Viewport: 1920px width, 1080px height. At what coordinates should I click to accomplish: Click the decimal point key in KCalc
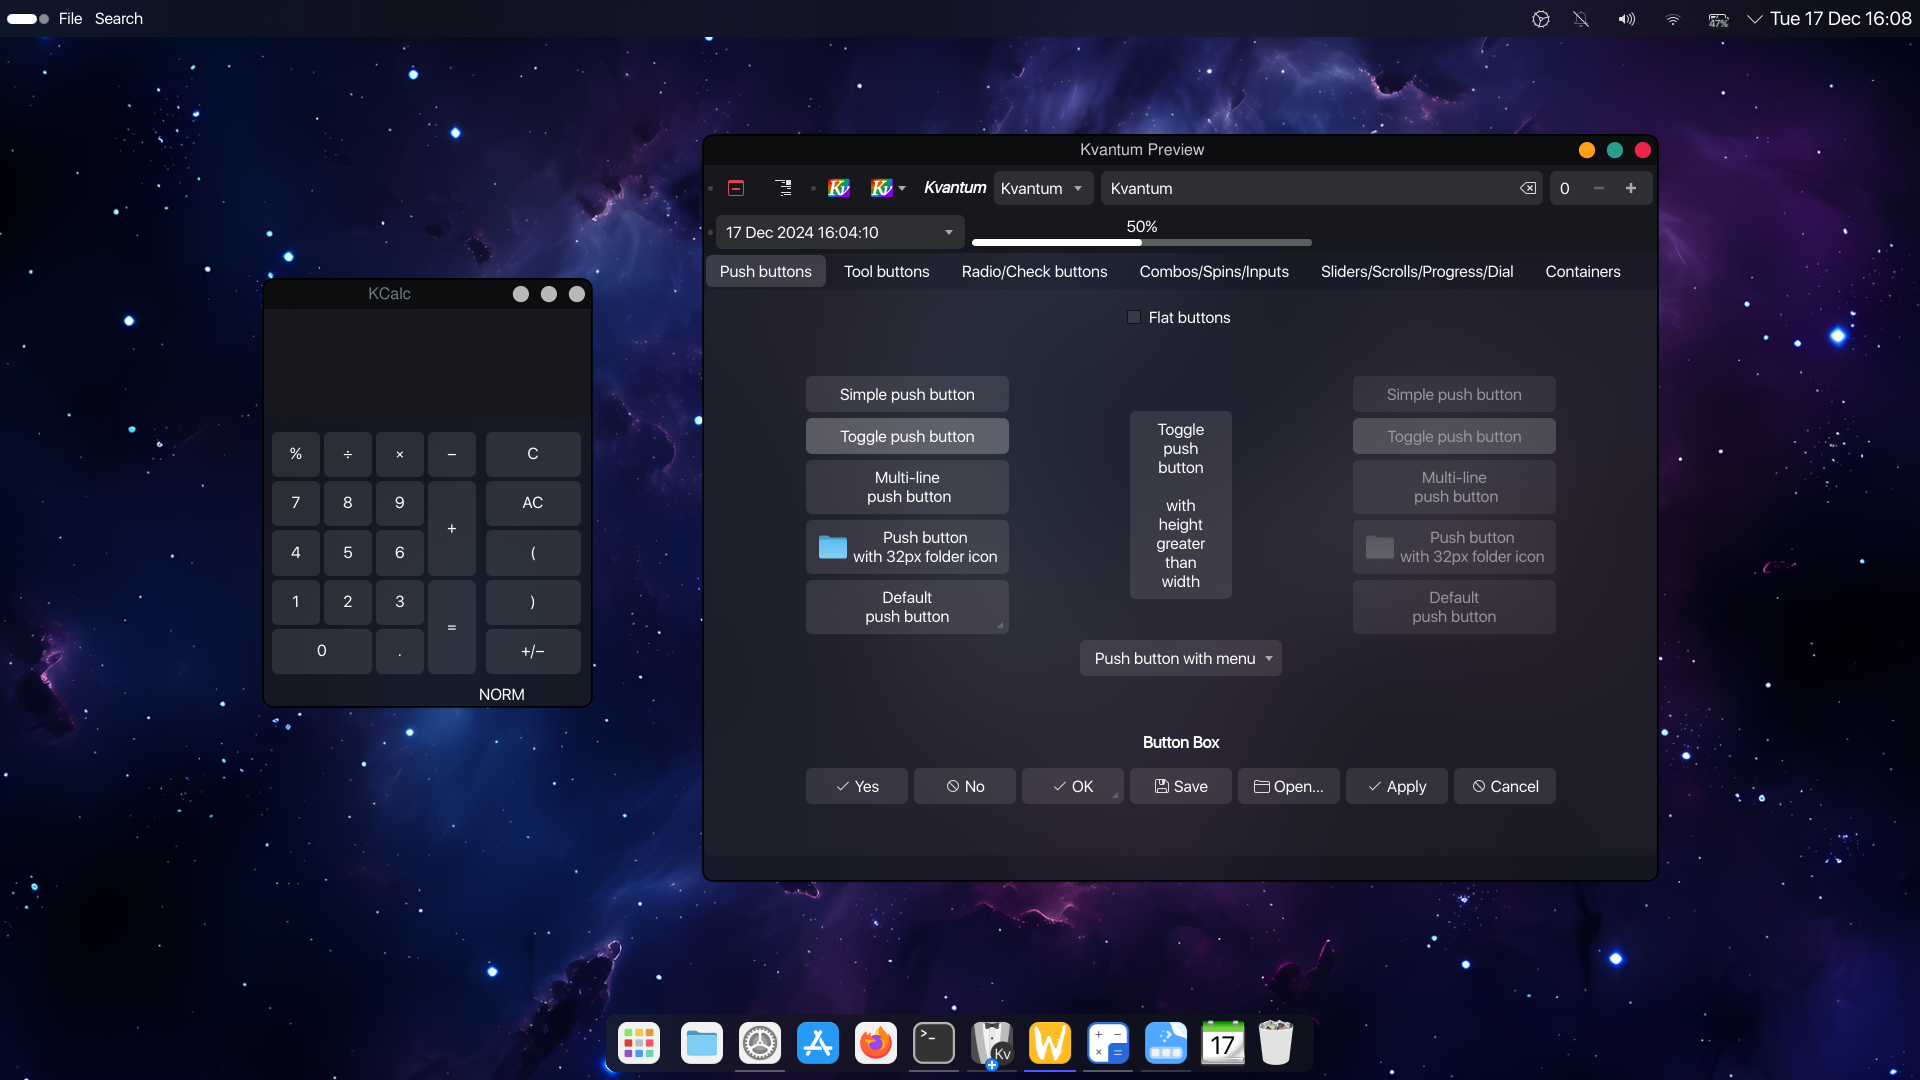[x=400, y=651]
